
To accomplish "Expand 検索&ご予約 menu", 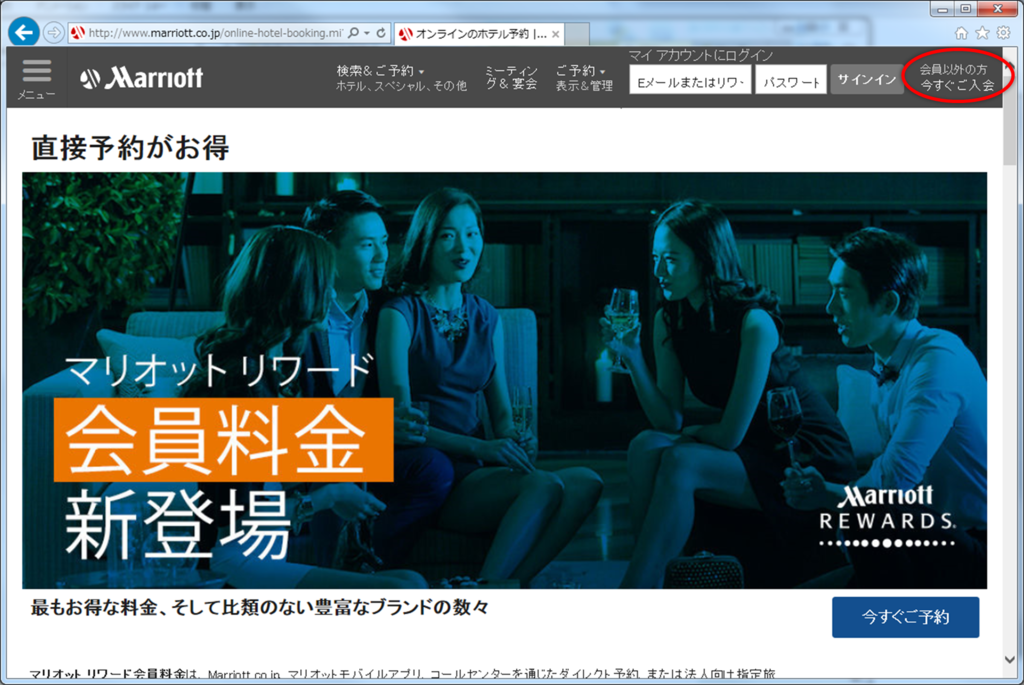I will tap(401, 78).
